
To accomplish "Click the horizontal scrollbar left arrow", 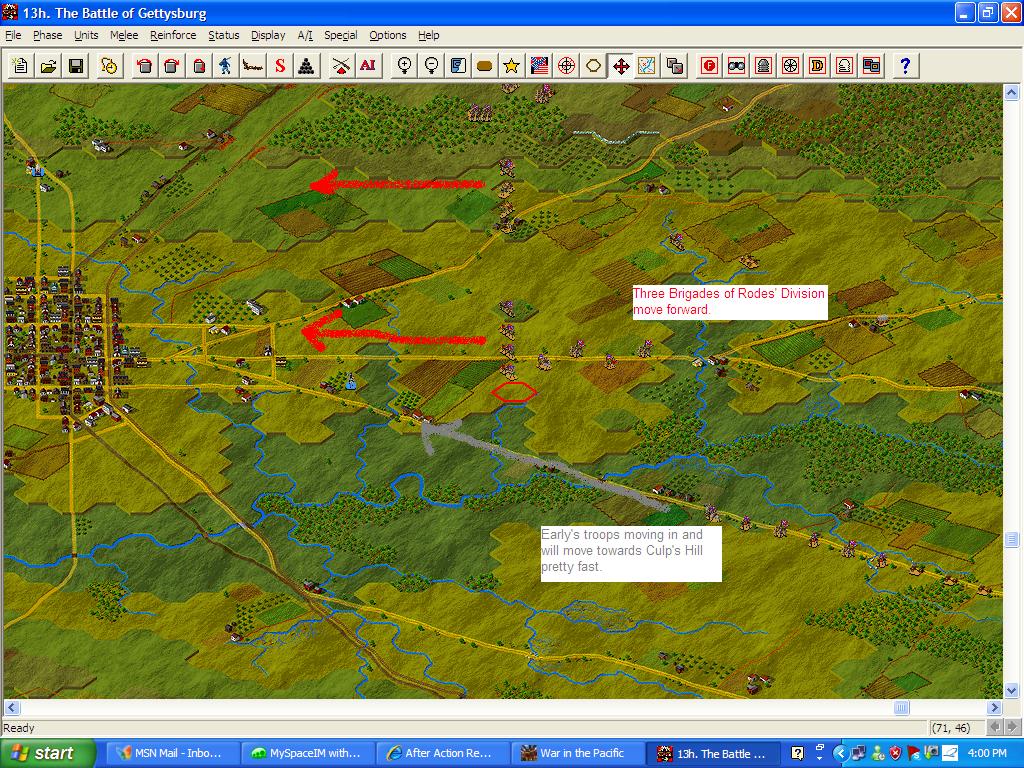I will point(12,707).
